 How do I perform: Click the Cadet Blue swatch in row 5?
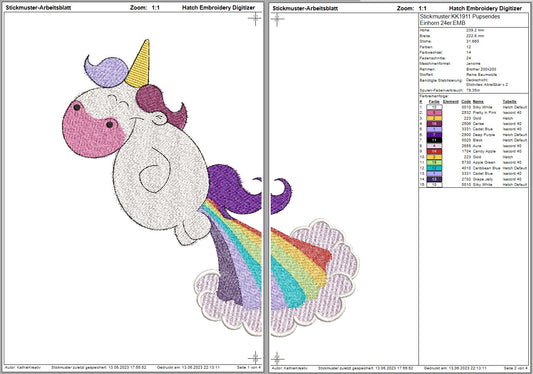pyautogui.click(x=434, y=129)
